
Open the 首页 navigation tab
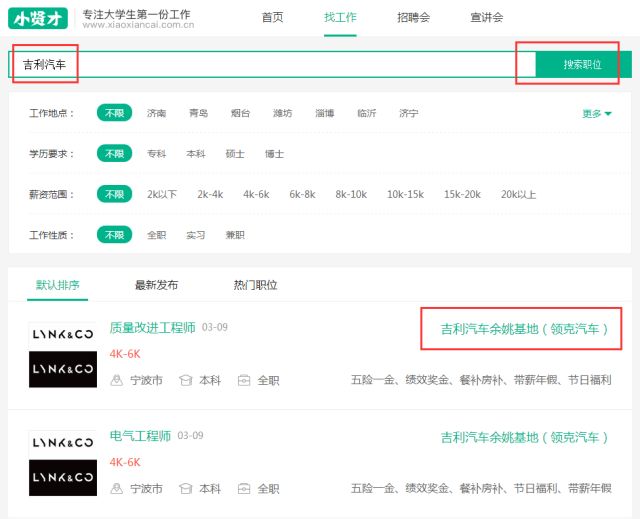272,18
